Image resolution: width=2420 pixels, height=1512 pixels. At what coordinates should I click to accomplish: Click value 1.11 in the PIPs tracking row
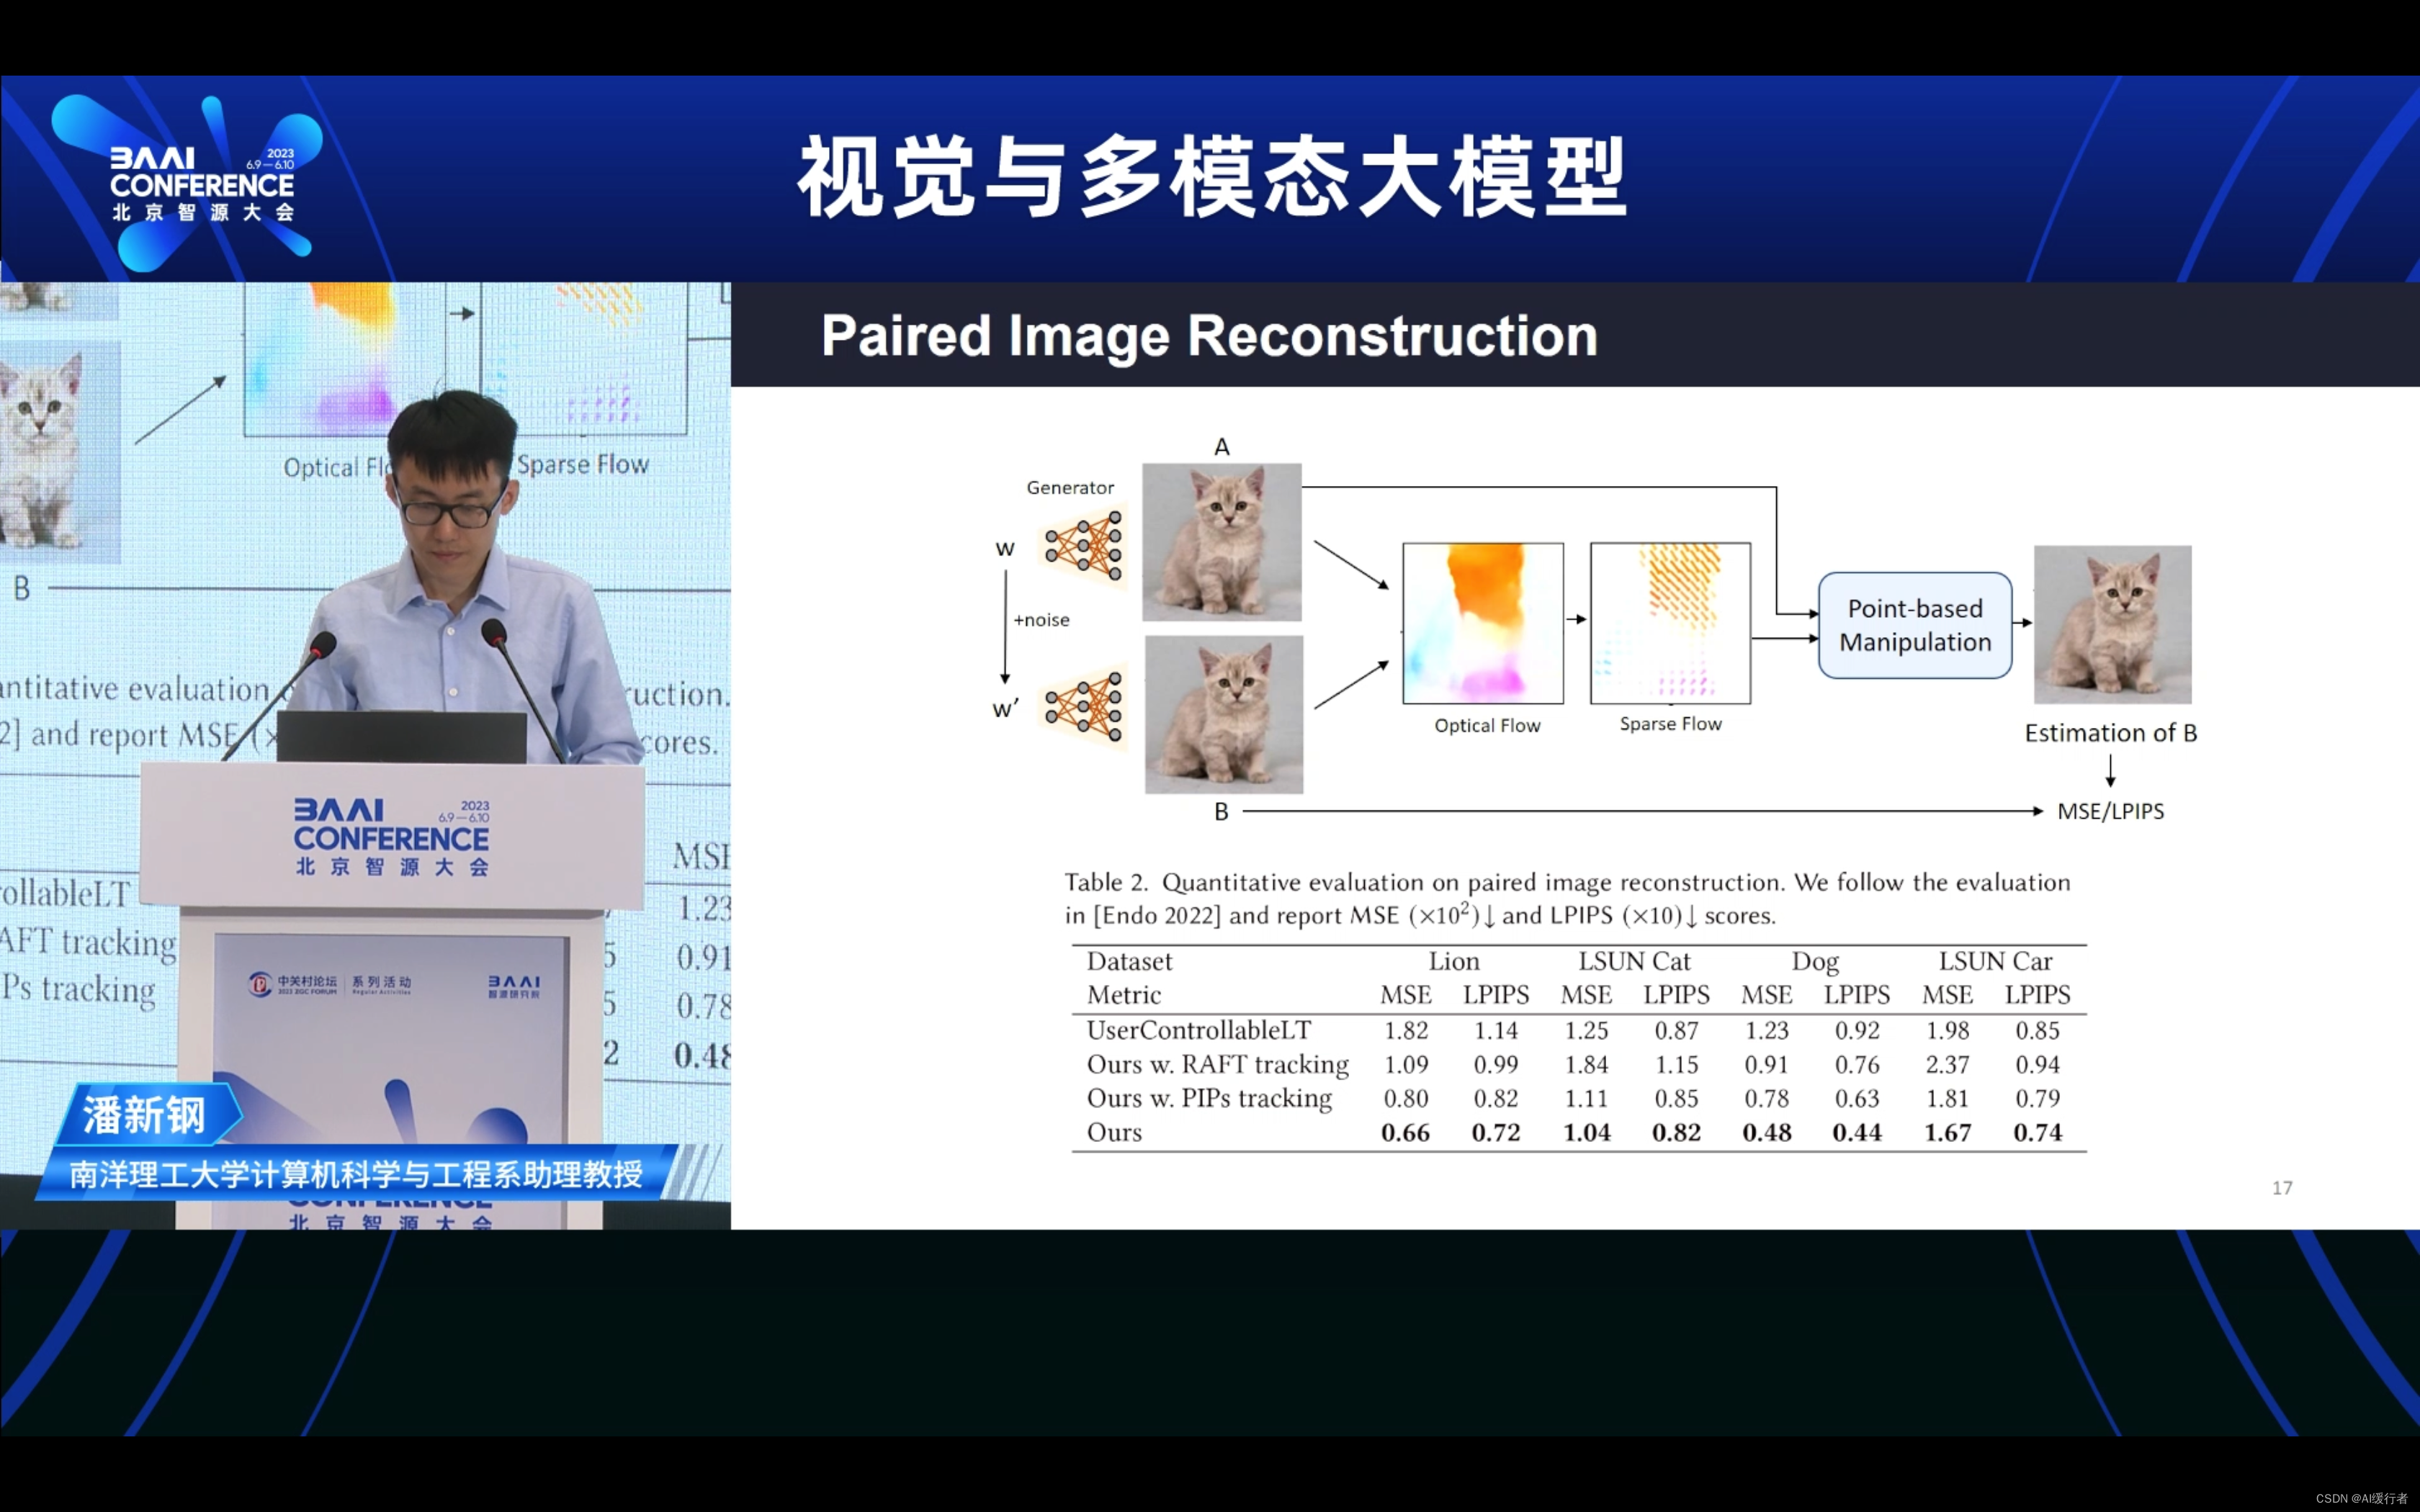tap(1586, 1099)
